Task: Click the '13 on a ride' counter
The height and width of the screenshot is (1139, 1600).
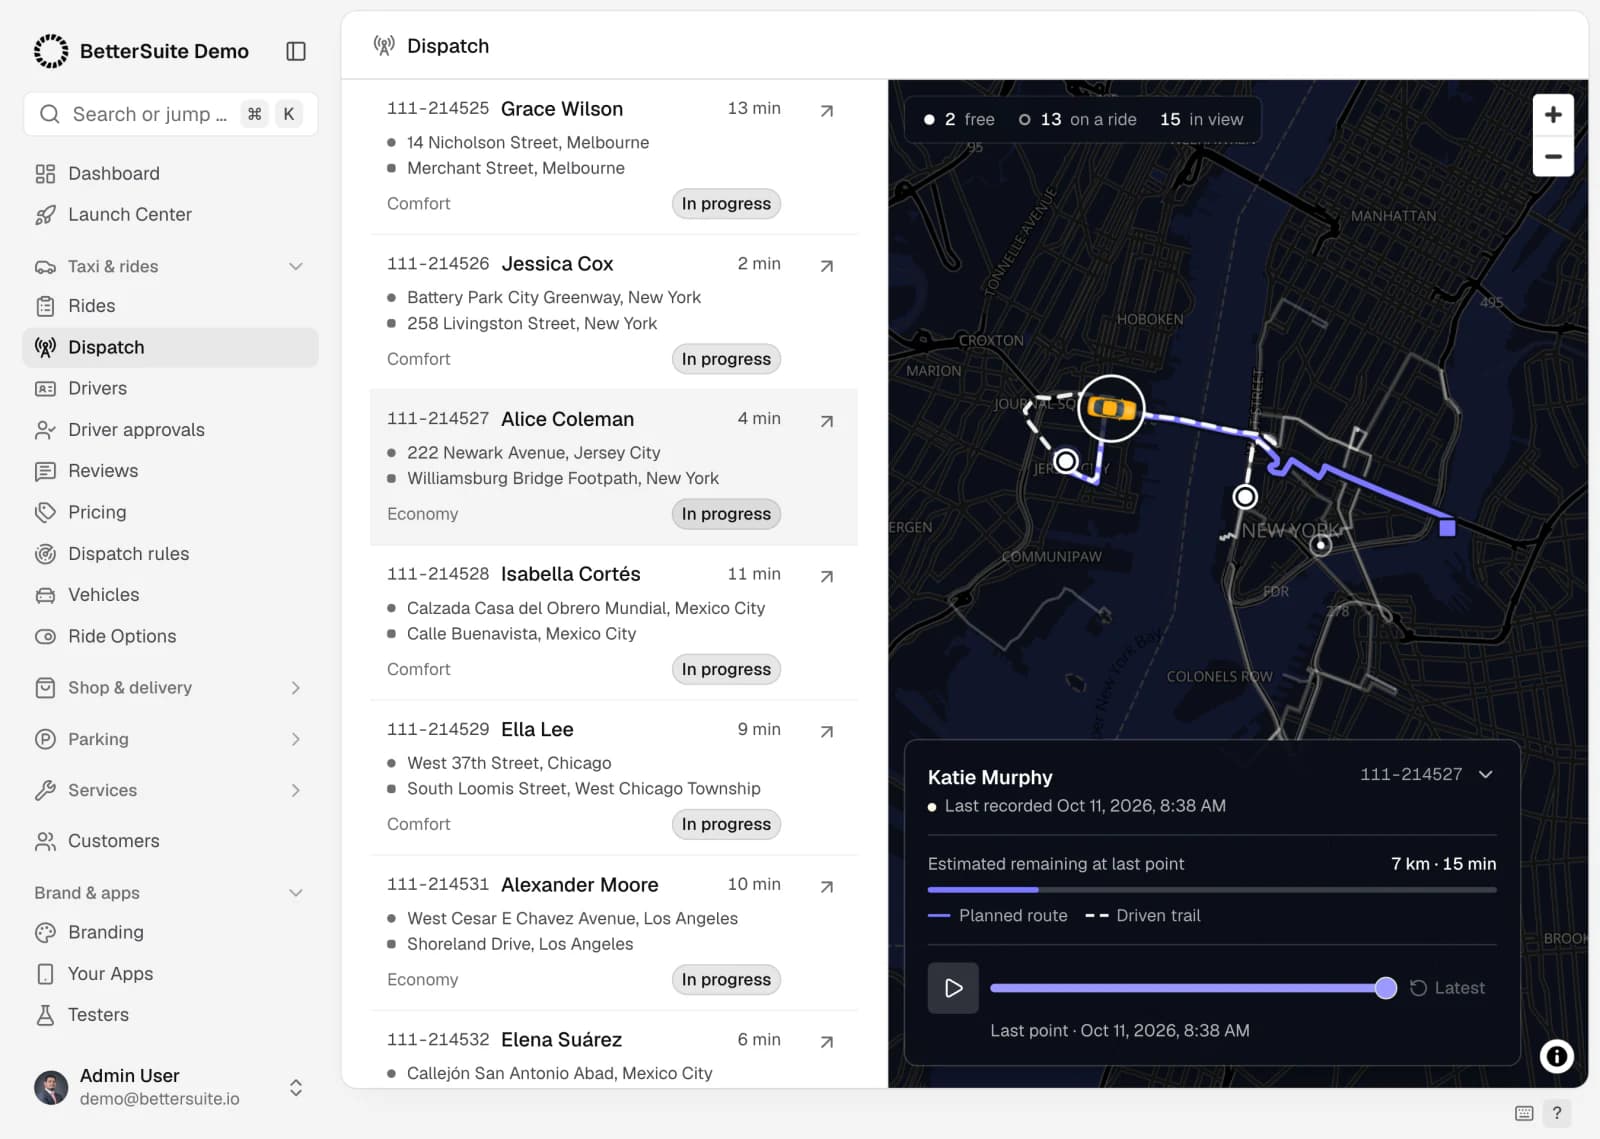Action: tap(1078, 119)
